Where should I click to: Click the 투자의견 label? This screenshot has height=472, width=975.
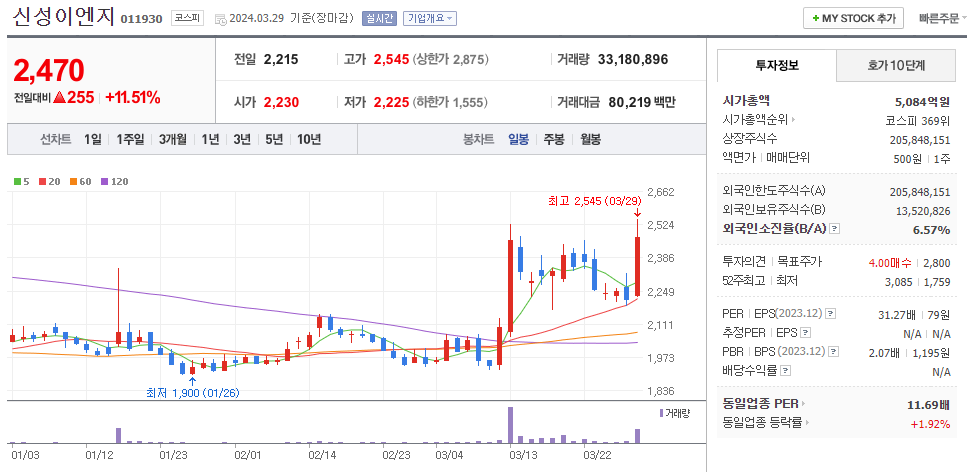(x=744, y=262)
